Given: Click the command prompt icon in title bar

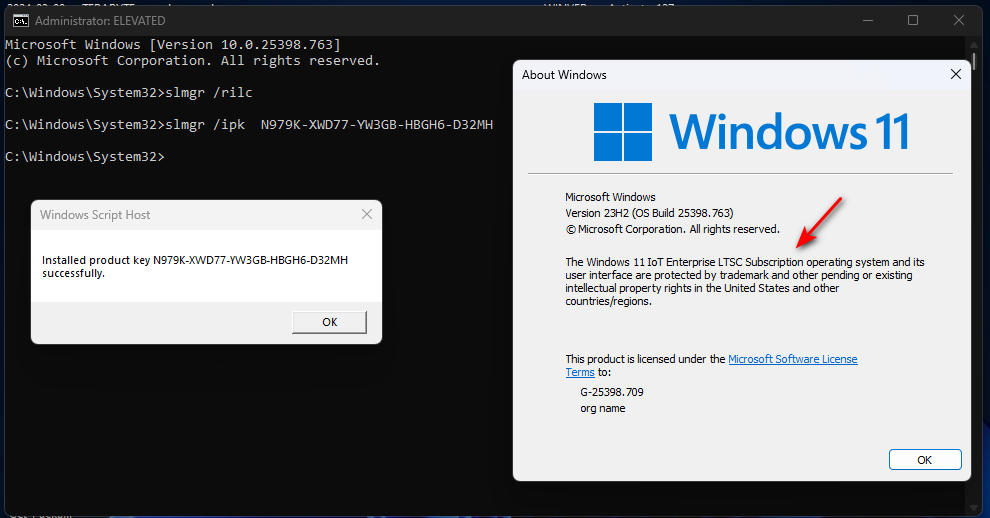Looking at the screenshot, I should coord(20,21).
